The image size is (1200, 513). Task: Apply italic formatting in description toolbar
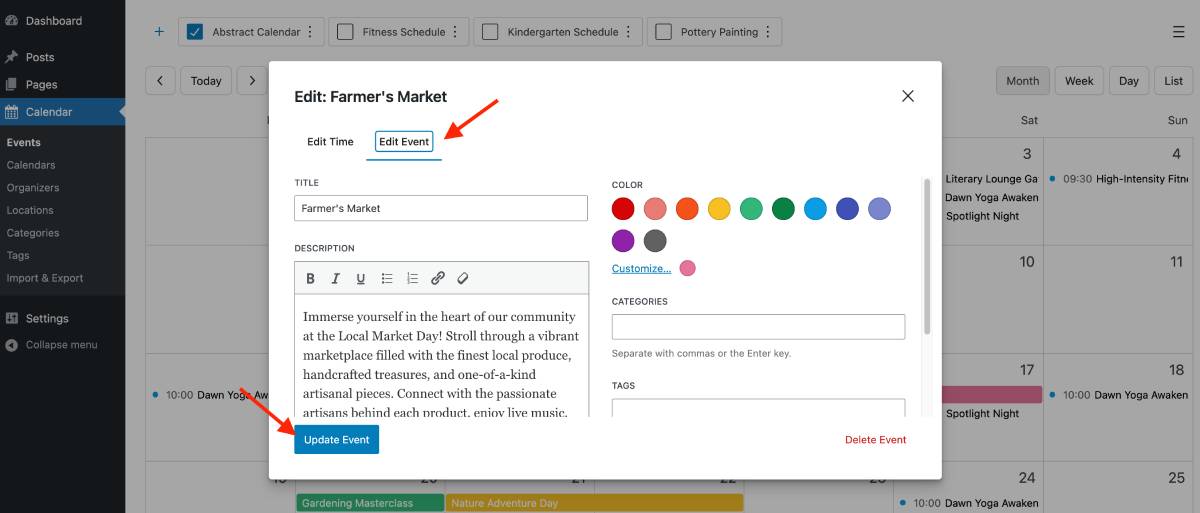coord(336,279)
